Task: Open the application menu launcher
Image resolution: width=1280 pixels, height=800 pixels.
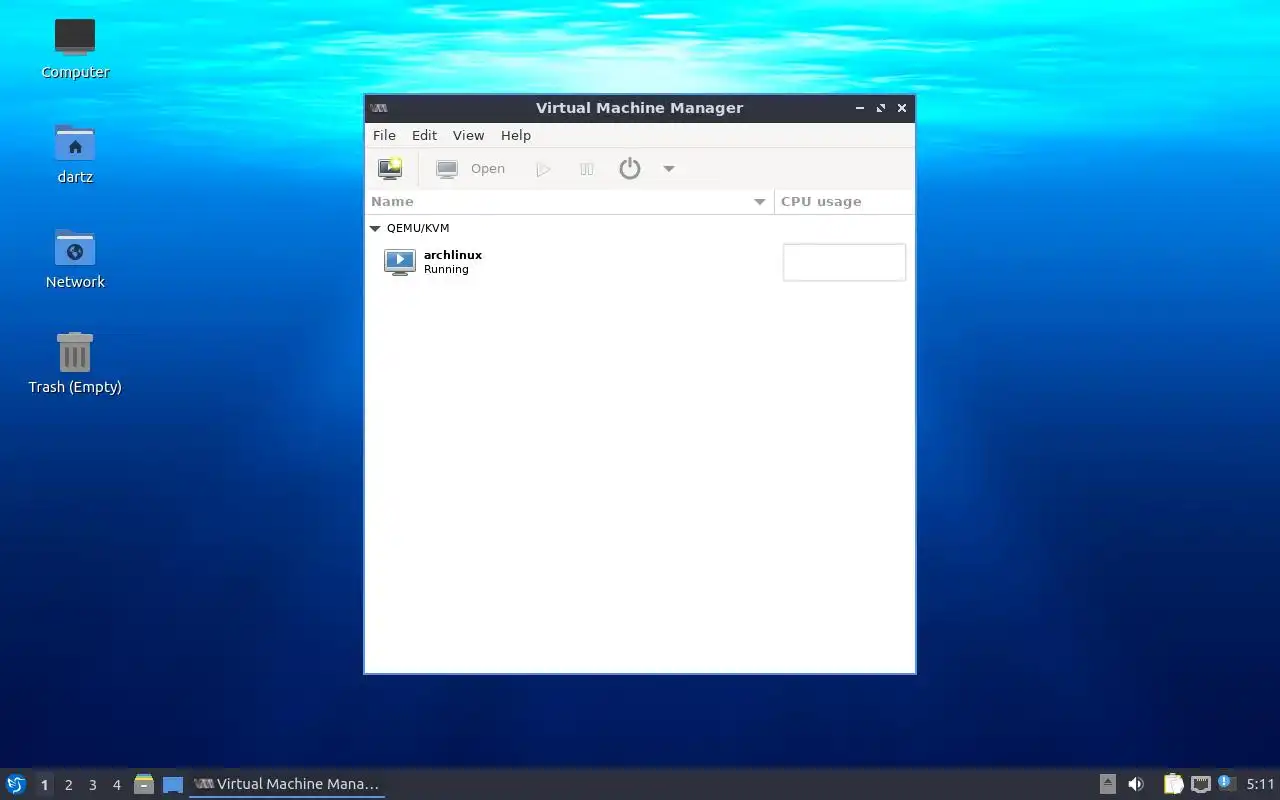Action: (x=16, y=784)
